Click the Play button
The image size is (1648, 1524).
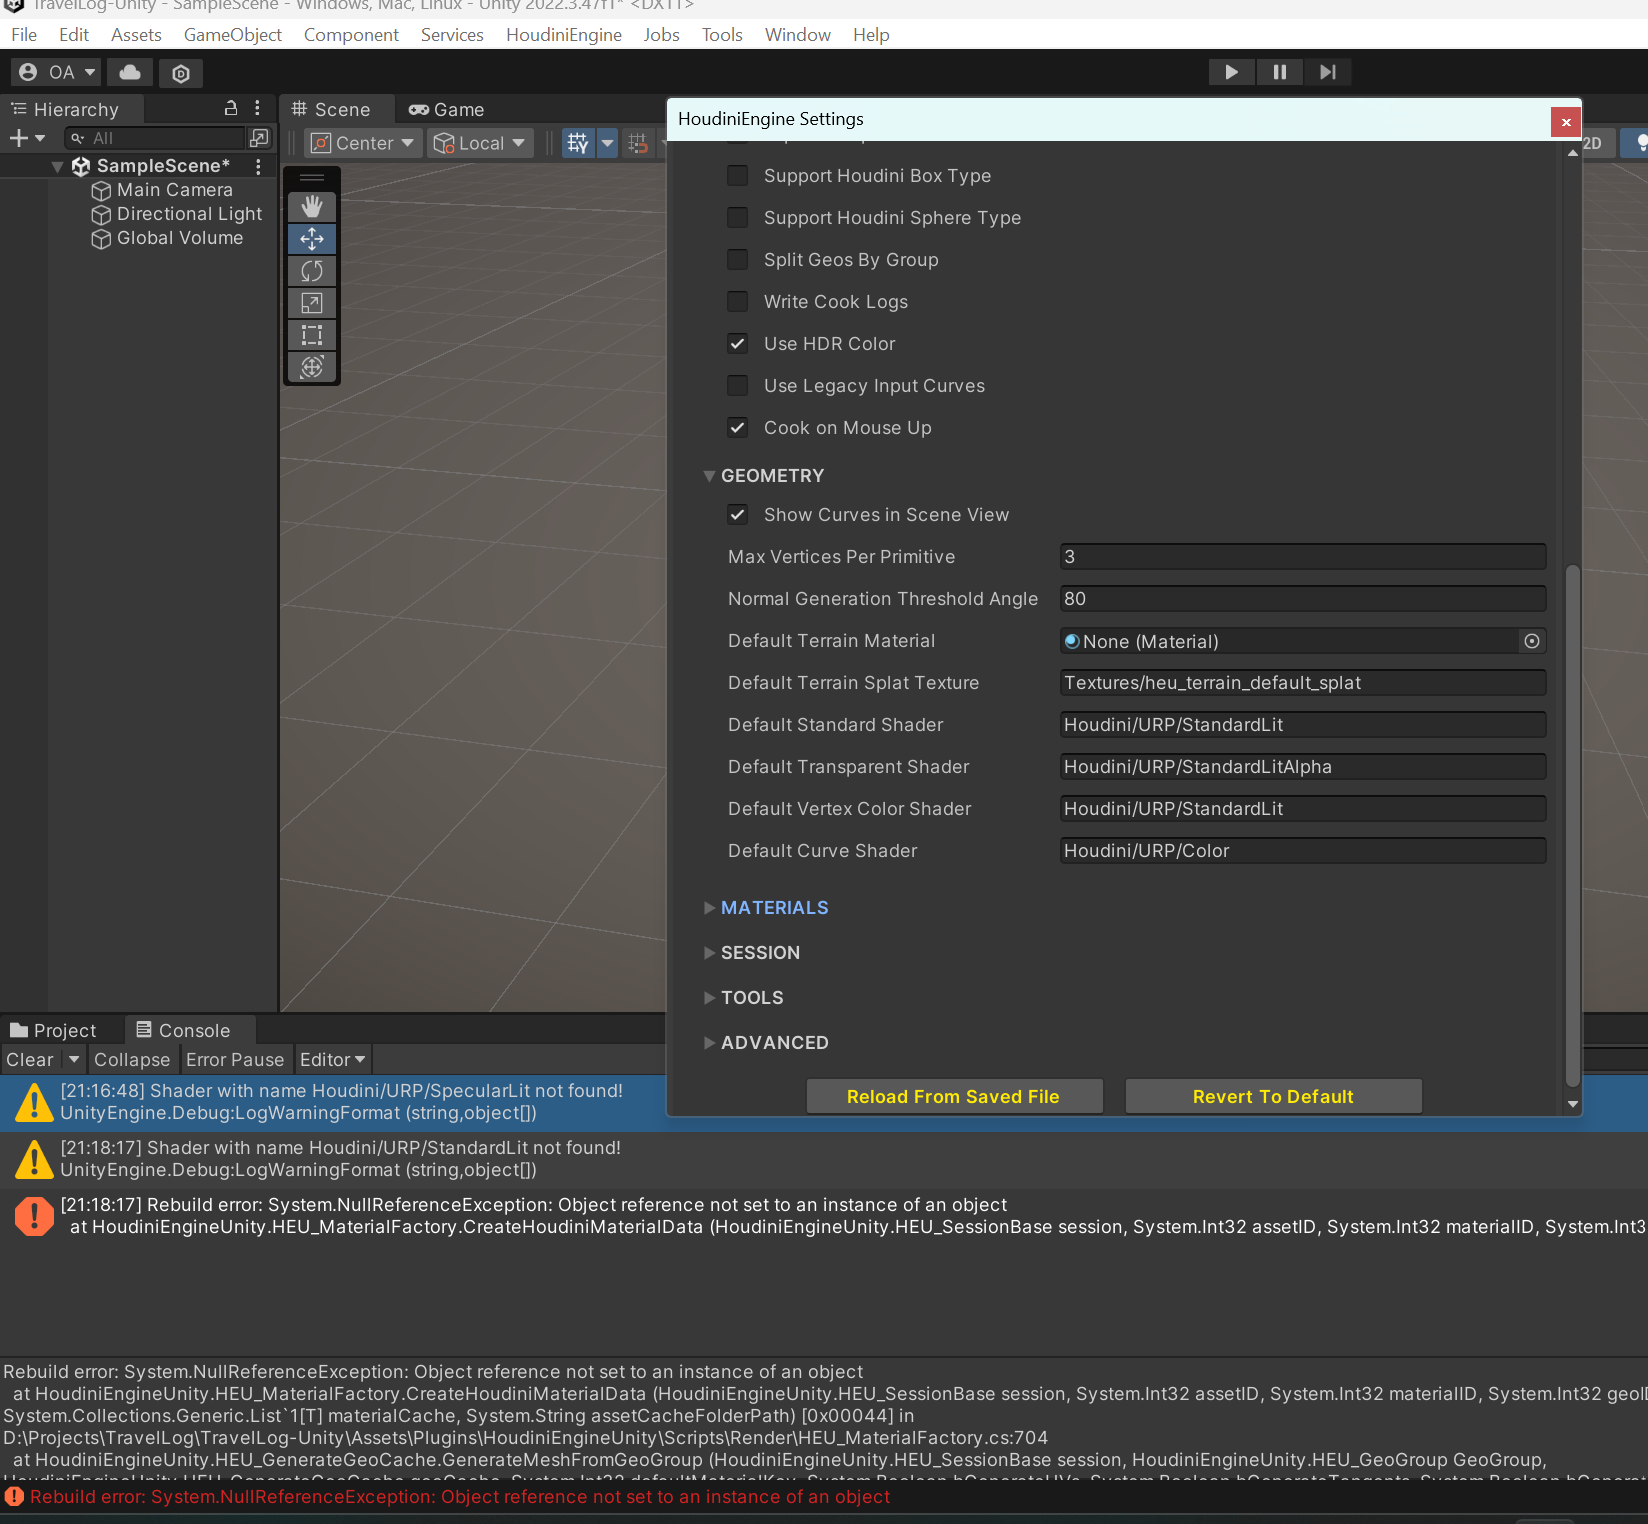tap(1231, 72)
